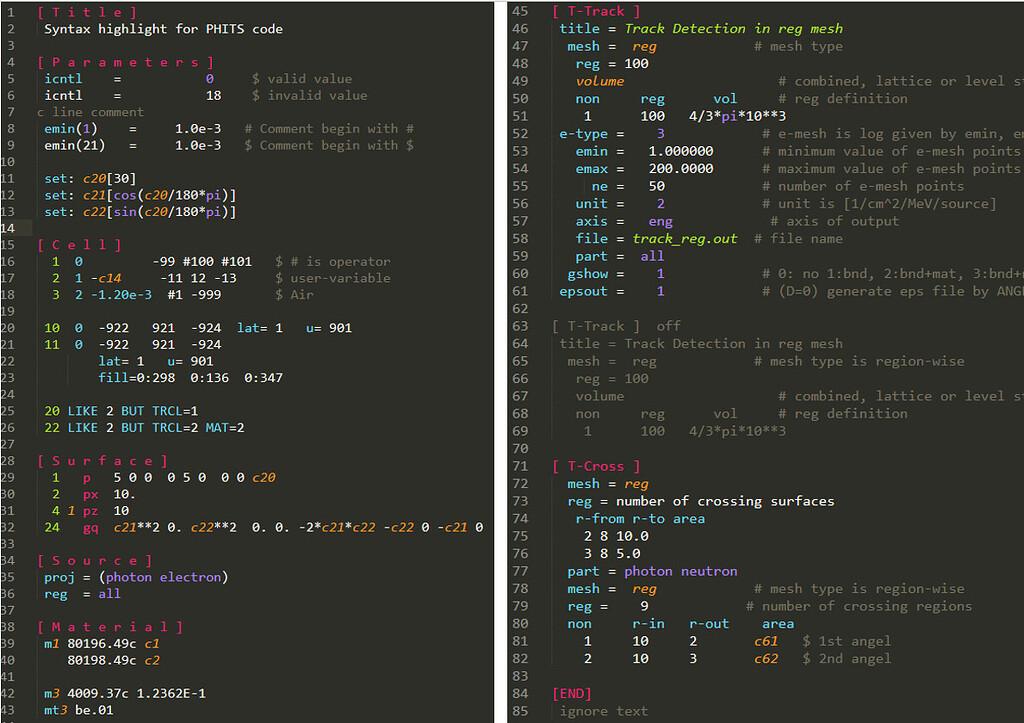Place cursor on 'c line comment' text
Viewport: 1024px width, 723px height.
[90, 112]
